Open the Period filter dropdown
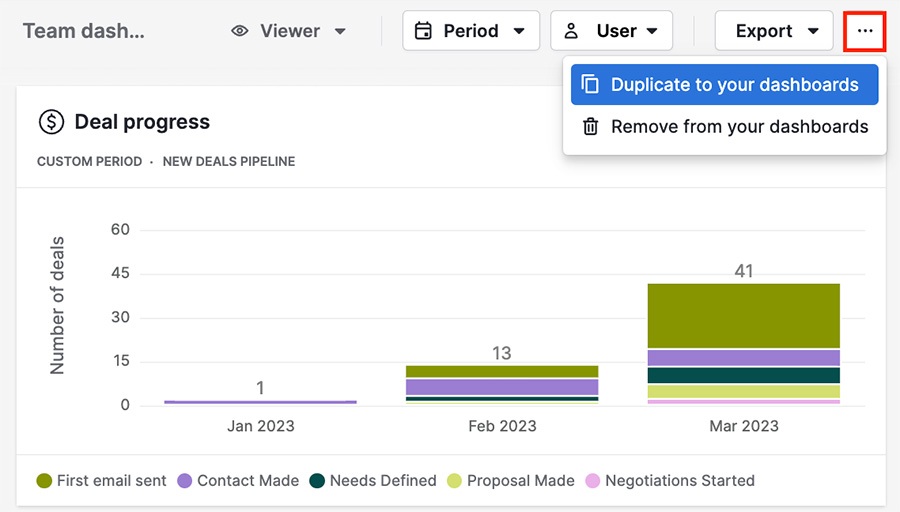900x512 pixels. tap(471, 31)
